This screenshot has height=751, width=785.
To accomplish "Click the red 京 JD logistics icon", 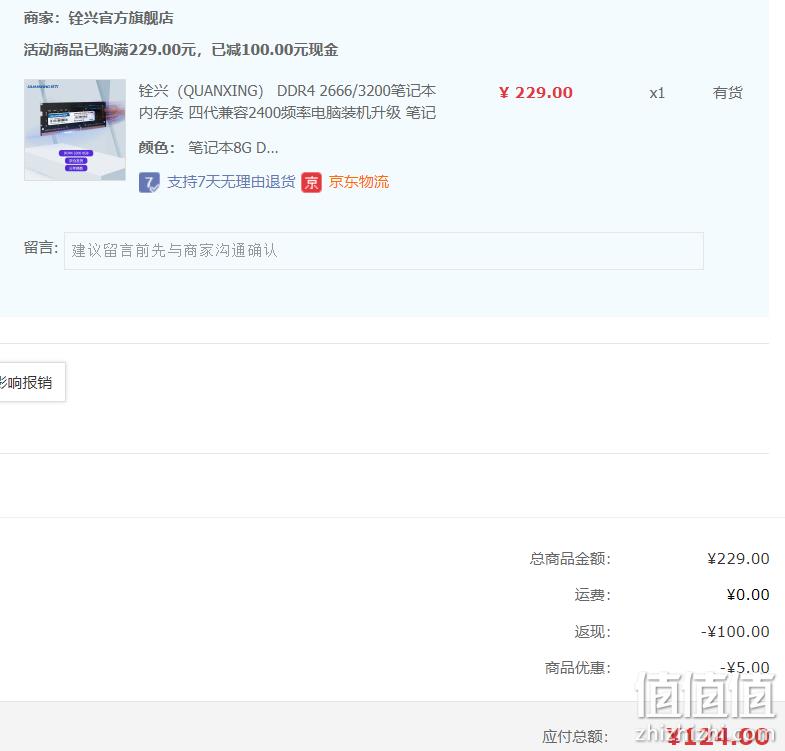I will pyautogui.click(x=311, y=182).
